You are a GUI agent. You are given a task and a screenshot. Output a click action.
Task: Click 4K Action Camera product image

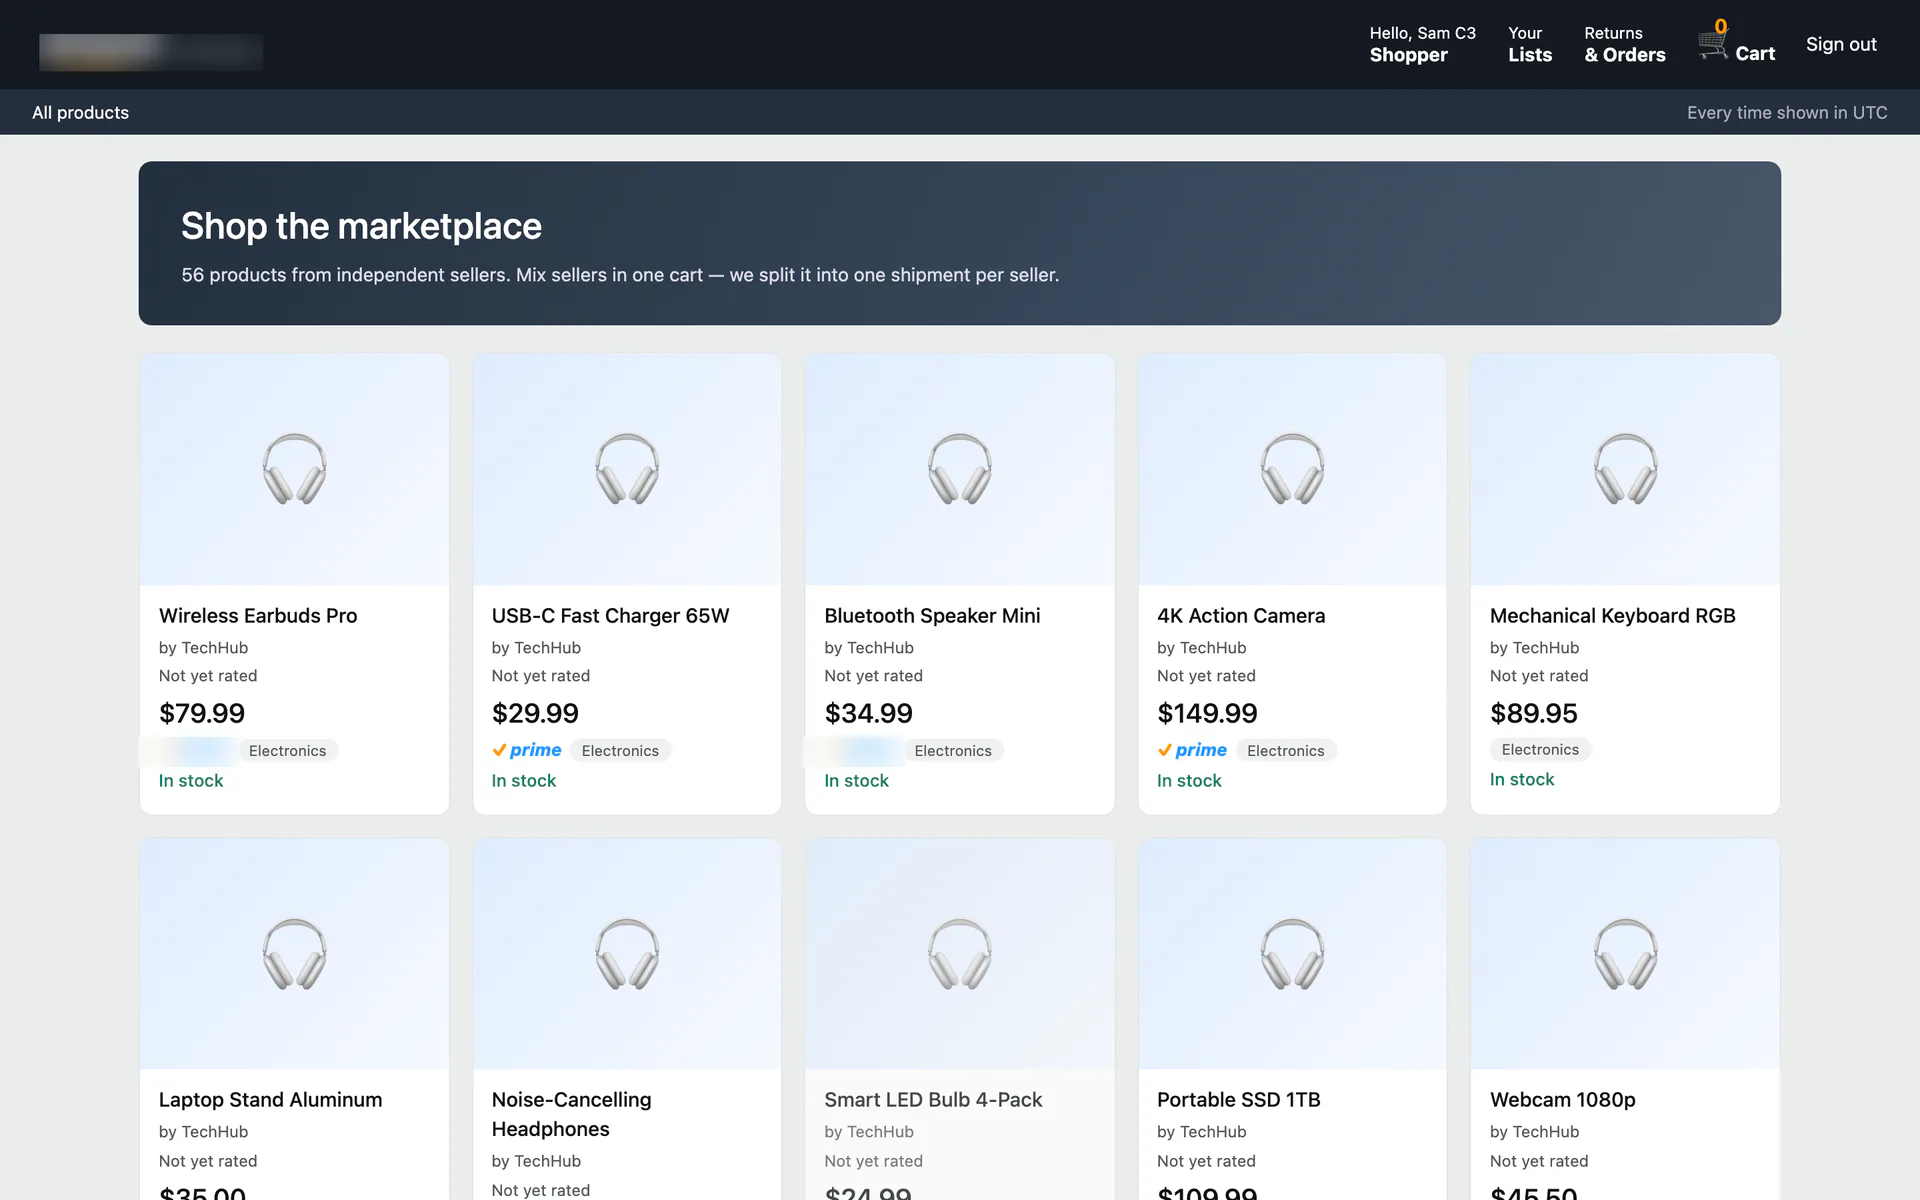coord(1292,469)
